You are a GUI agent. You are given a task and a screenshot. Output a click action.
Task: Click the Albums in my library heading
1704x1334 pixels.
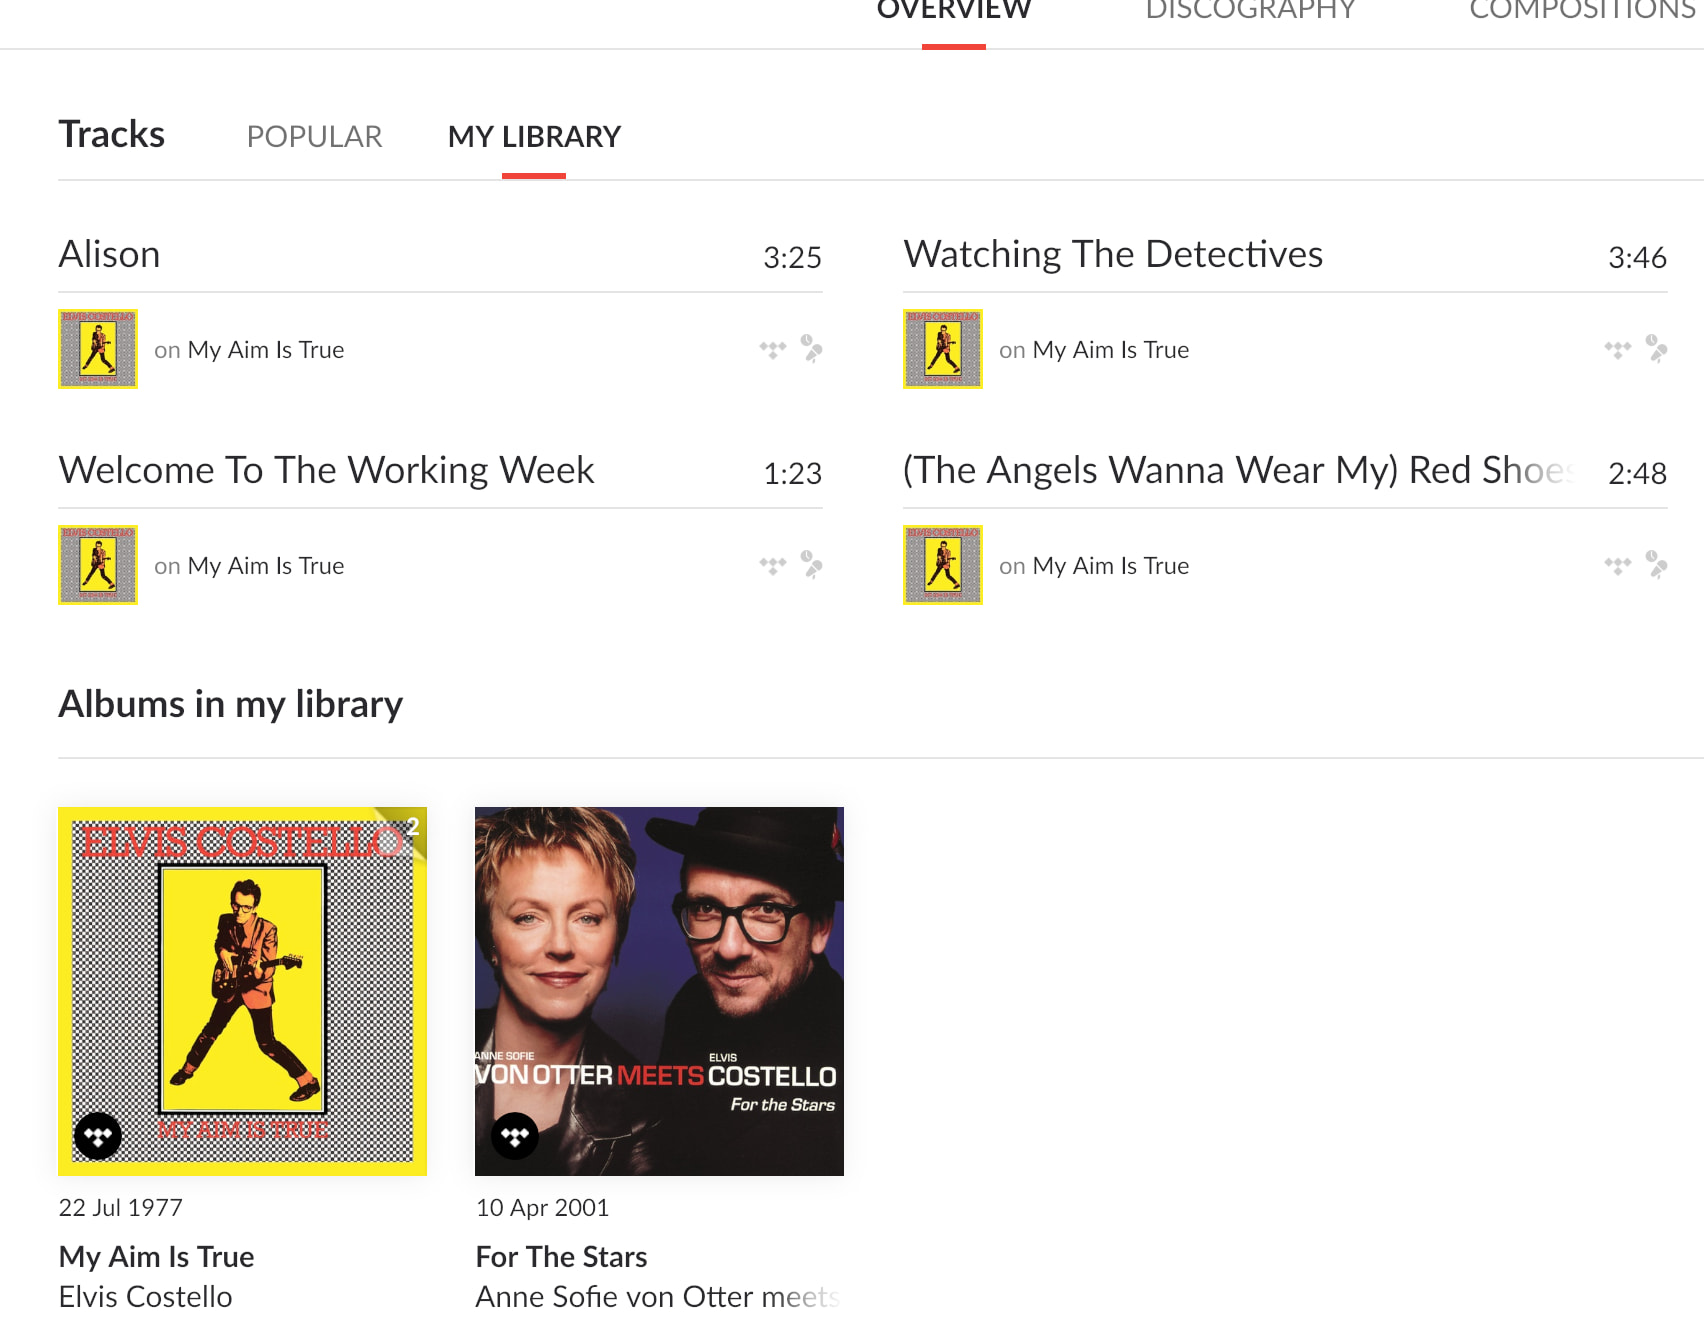[231, 705]
